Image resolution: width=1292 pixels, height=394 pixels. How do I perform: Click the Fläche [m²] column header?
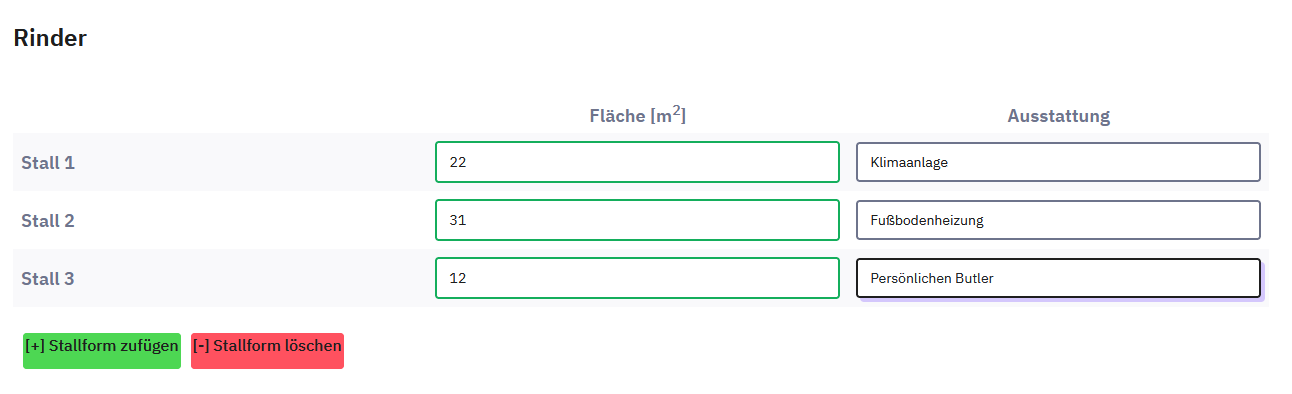tap(637, 115)
